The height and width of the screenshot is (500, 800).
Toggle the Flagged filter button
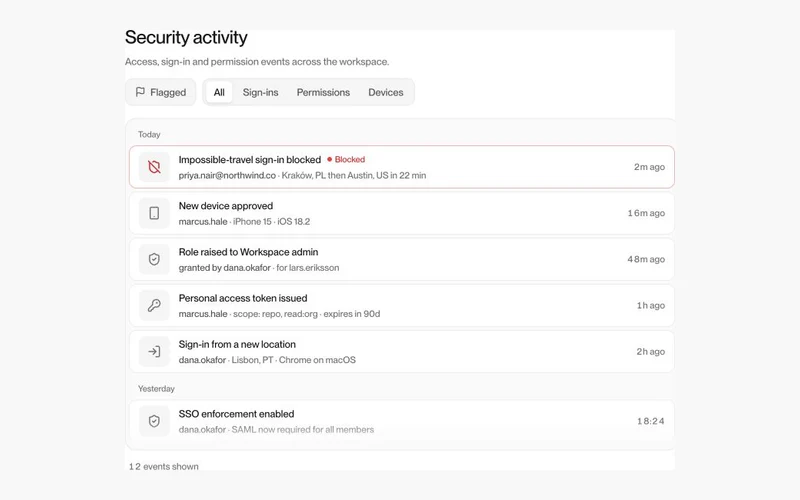pos(161,92)
